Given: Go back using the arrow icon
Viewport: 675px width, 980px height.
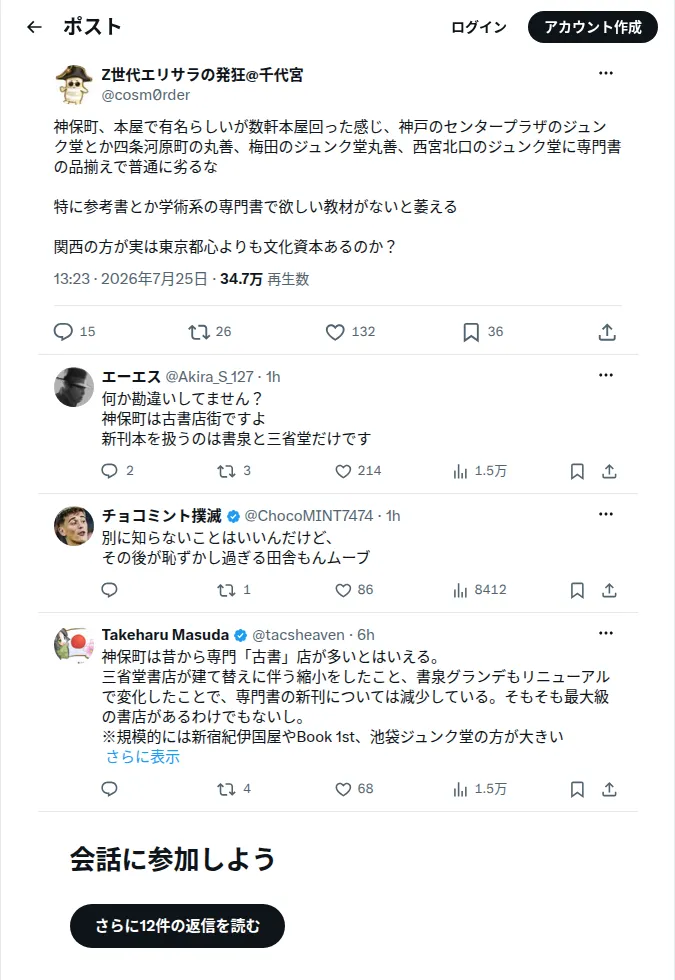Looking at the screenshot, I should [34, 27].
